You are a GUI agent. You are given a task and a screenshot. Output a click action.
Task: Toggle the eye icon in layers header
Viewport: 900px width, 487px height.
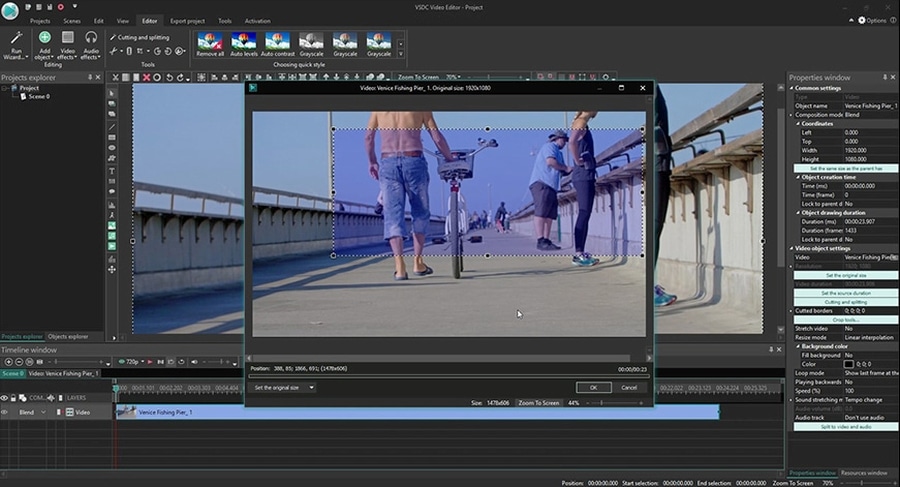tap(5, 397)
